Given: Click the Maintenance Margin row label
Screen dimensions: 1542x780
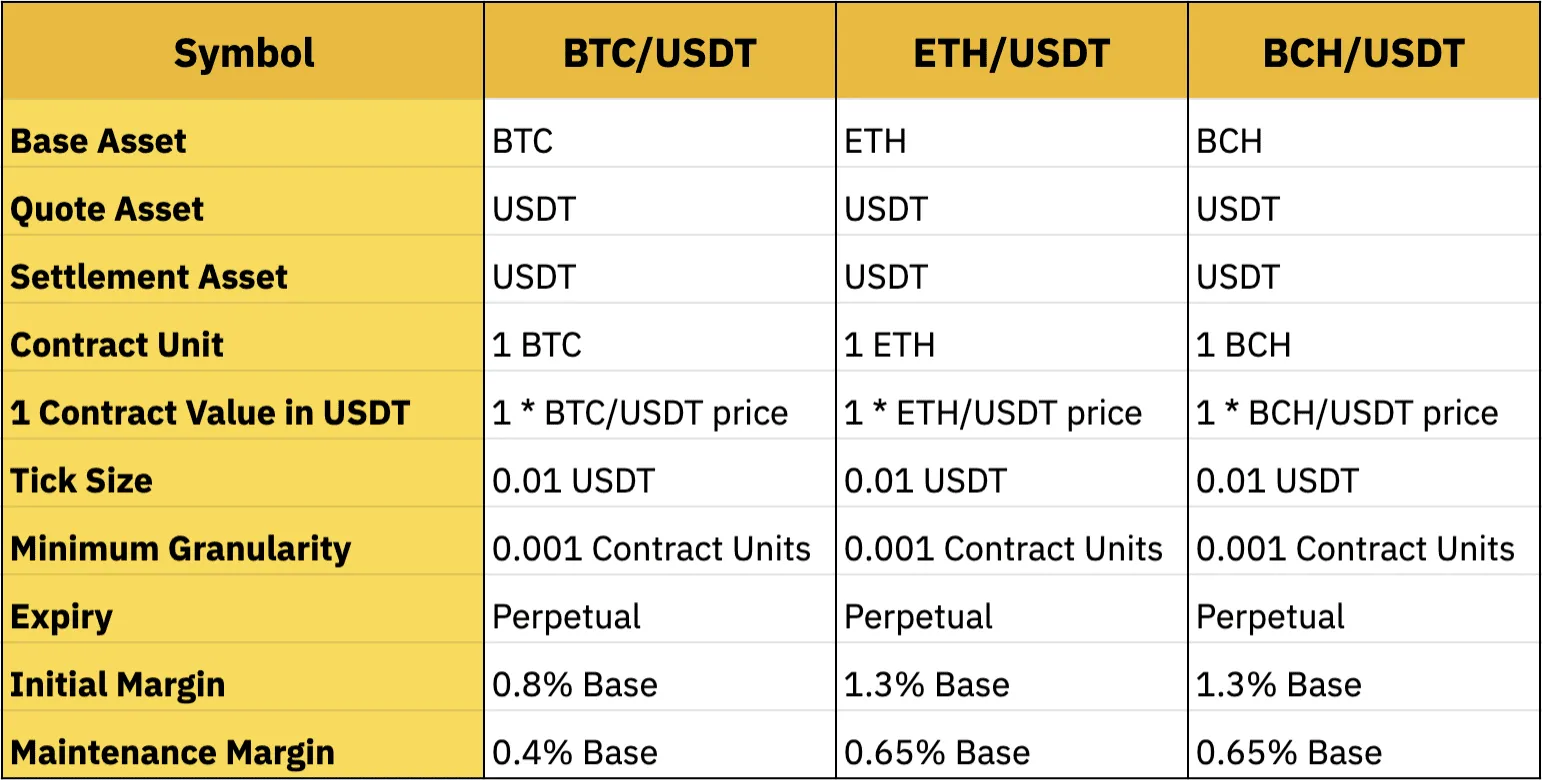Looking at the screenshot, I should (172, 753).
